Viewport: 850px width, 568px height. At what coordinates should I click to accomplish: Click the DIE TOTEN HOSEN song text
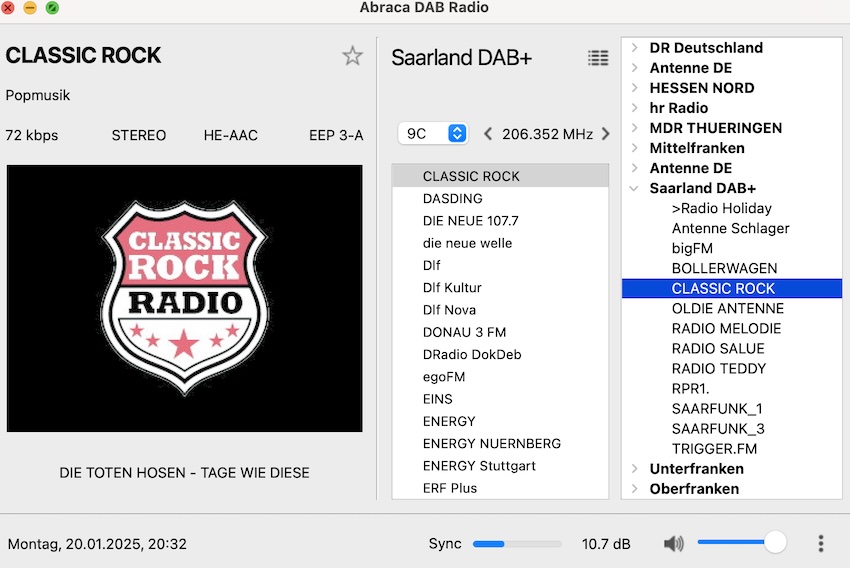click(x=184, y=473)
